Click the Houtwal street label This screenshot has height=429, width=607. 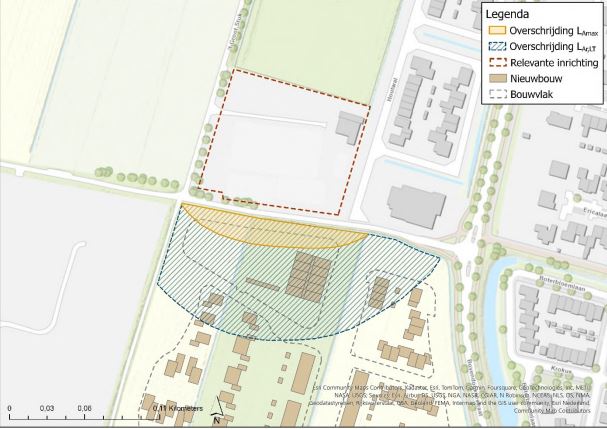(x=394, y=90)
